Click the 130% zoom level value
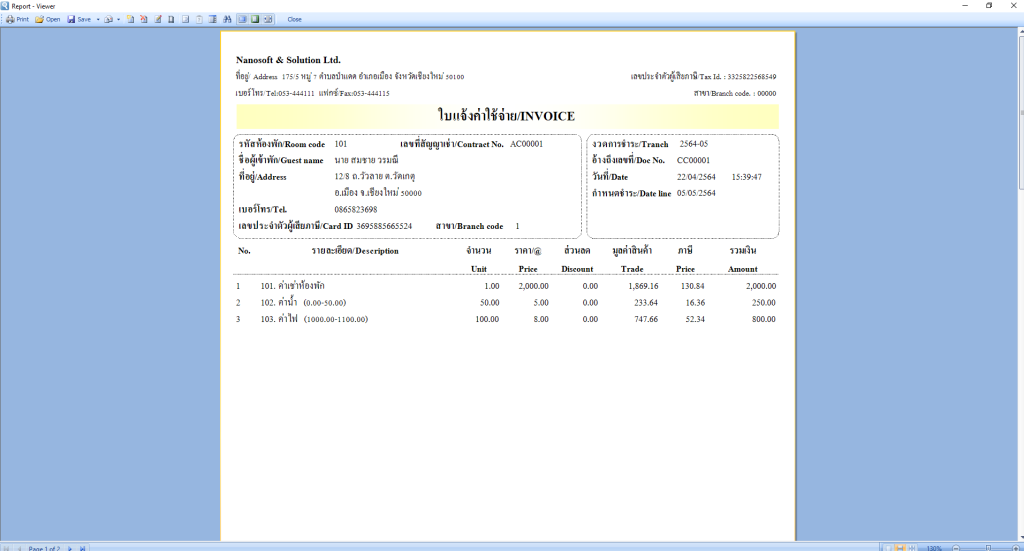Screen dimensions: 1024x551 pos(934,548)
